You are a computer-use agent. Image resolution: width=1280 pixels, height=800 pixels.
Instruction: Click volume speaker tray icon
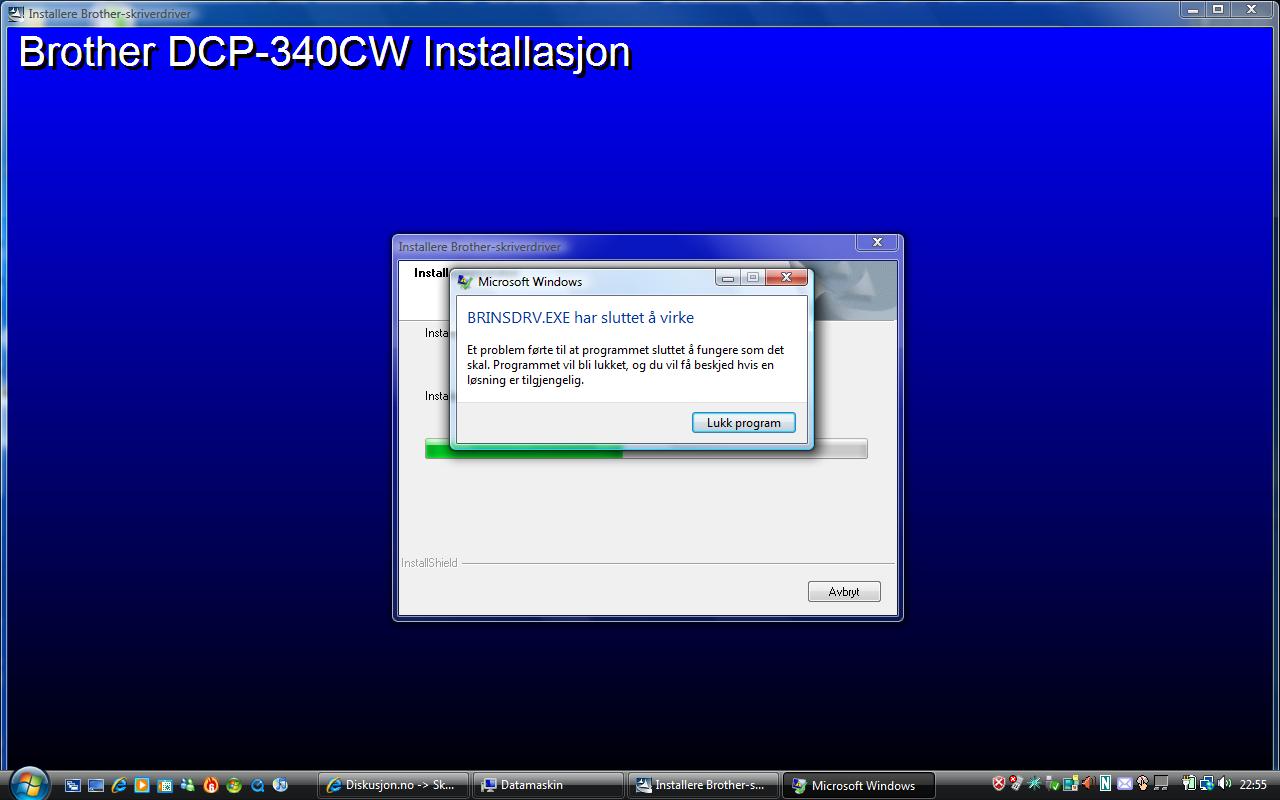pos(1224,783)
